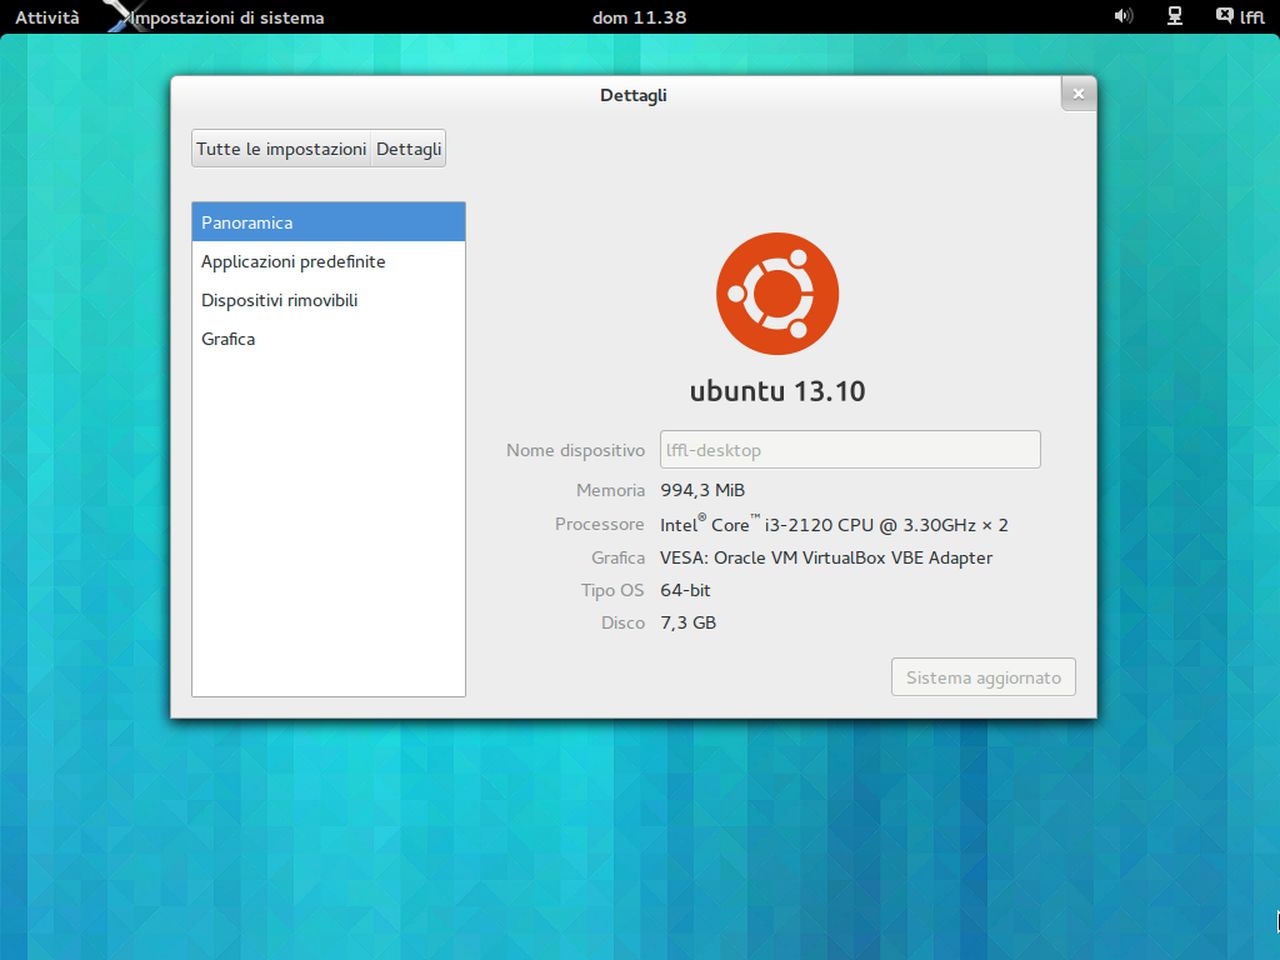Open the Impostazioni di sistema app menu
This screenshot has height=960, width=1280.
pos(228,17)
